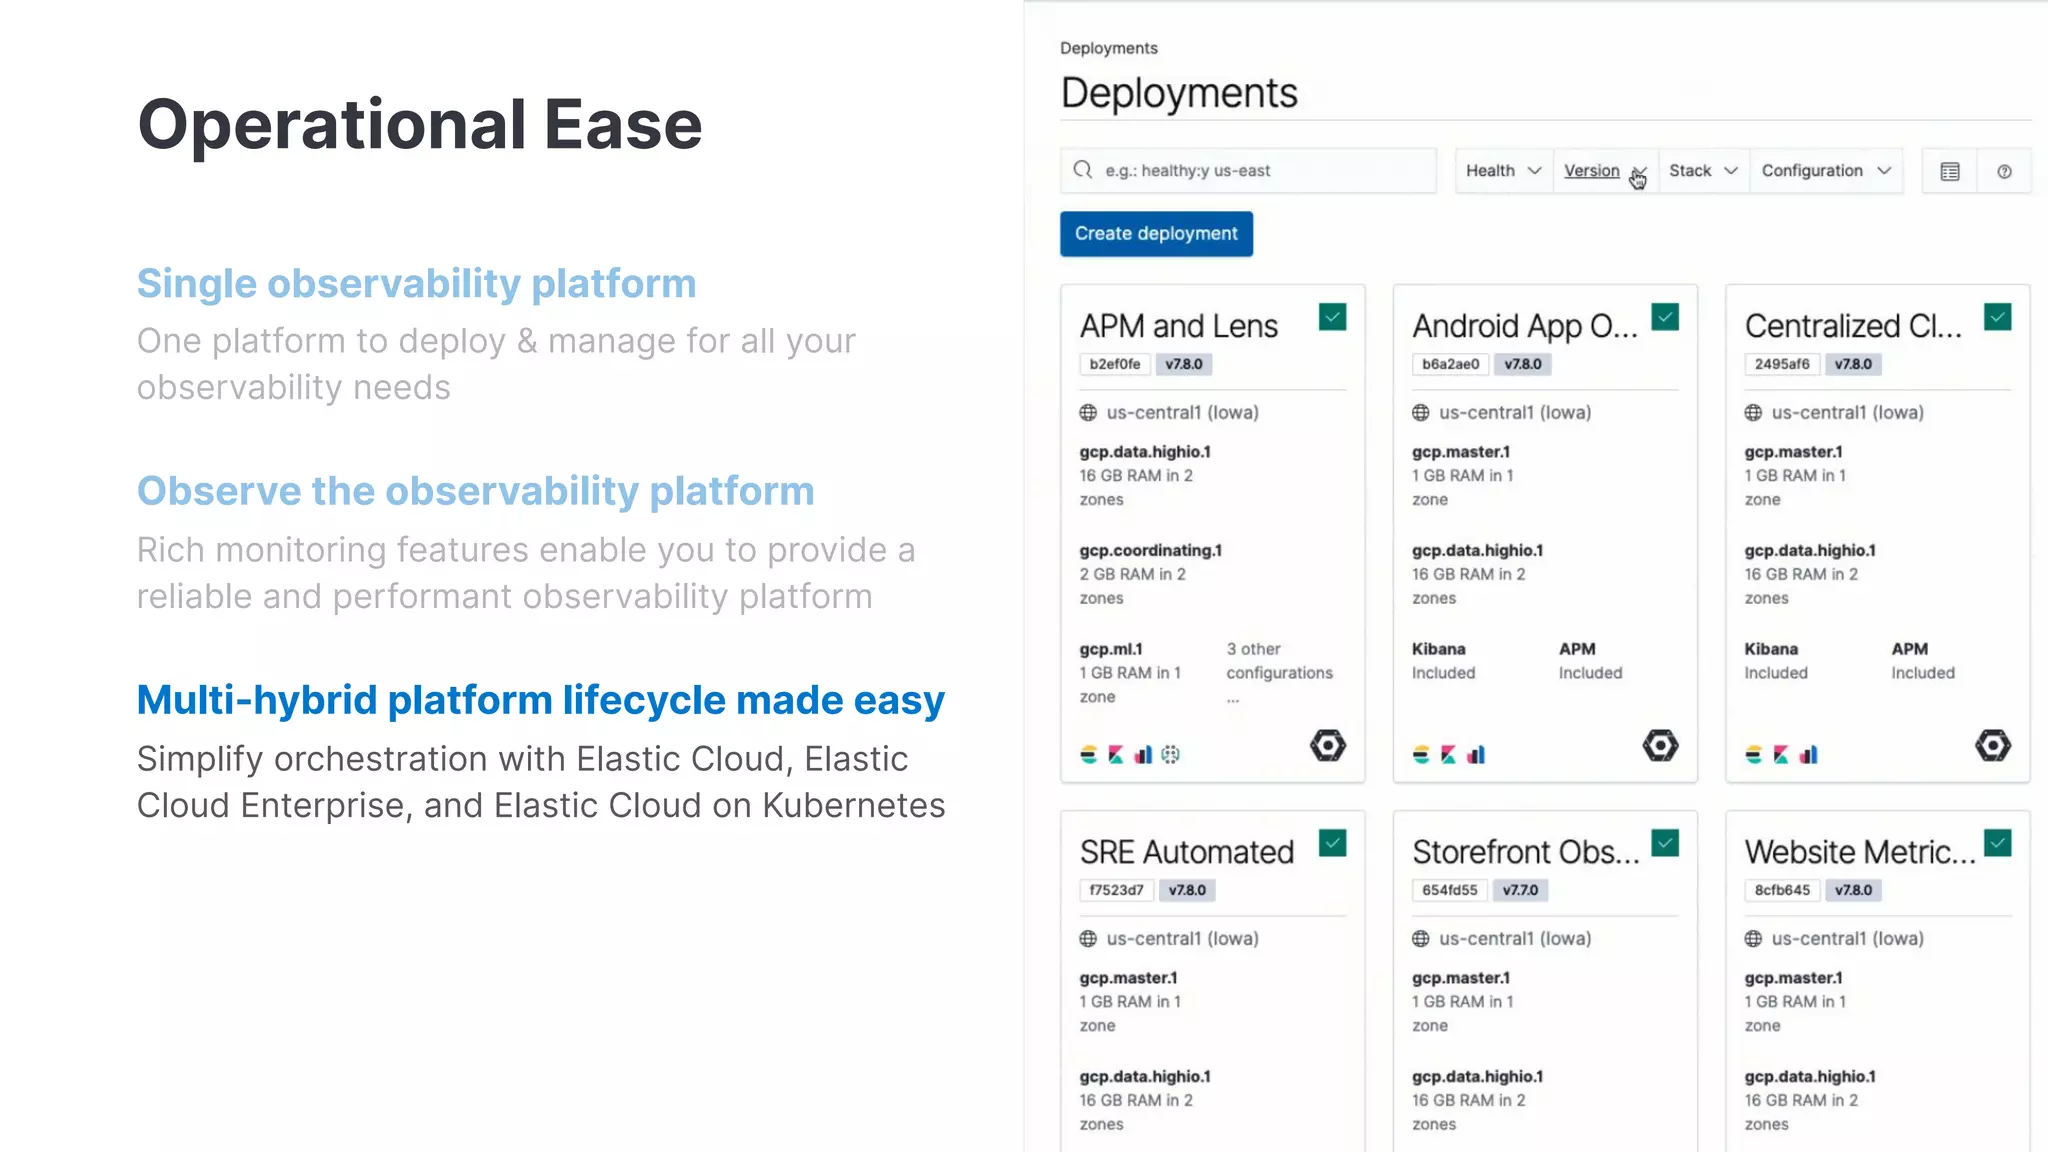Show the 3 other configurations link
2048x1152 pixels.
click(1279, 673)
